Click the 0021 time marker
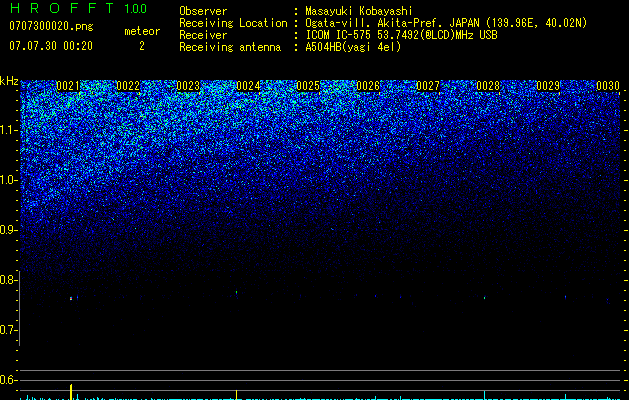 (68, 86)
